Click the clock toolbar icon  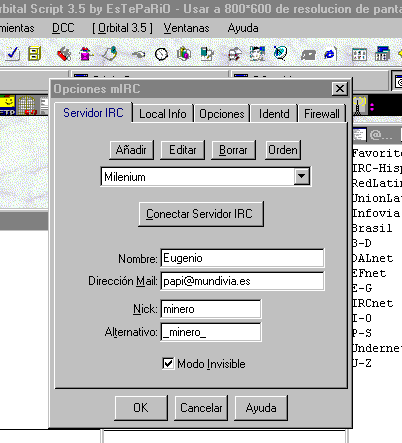point(161,54)
